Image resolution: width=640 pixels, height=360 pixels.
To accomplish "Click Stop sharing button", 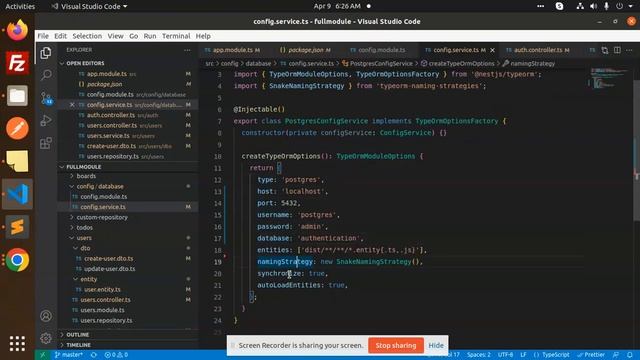I will tap(396, 345).
